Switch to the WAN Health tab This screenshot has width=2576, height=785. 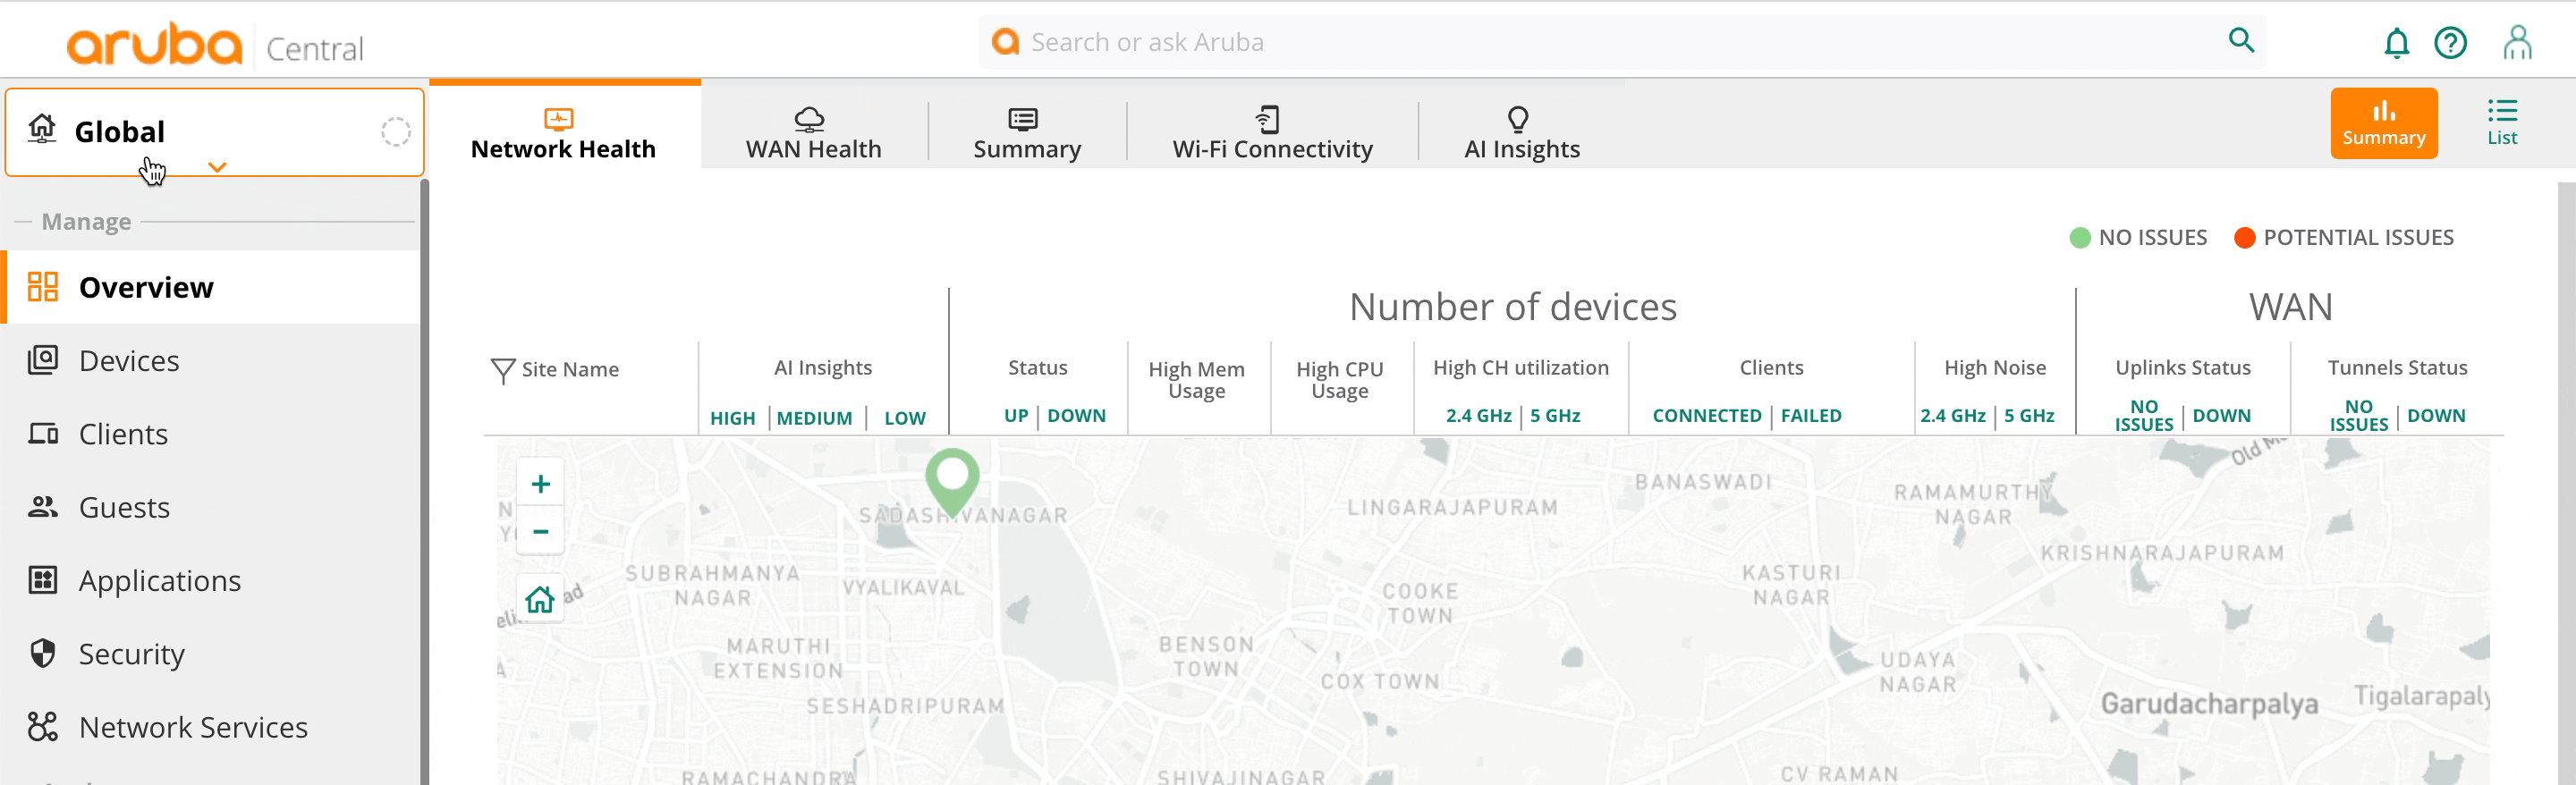point(813,133)
